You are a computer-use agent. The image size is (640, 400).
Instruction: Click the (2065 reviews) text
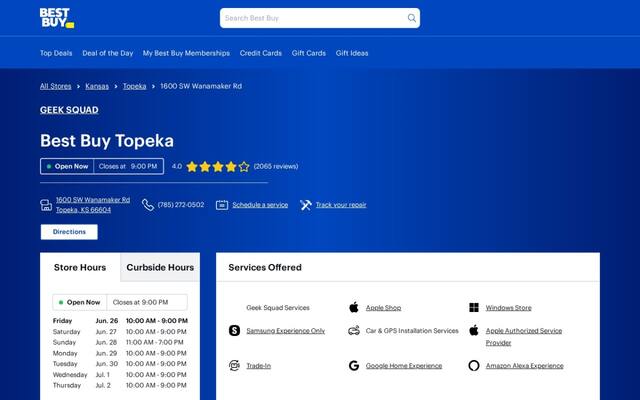pyautogui.click(x=276, y=166)
